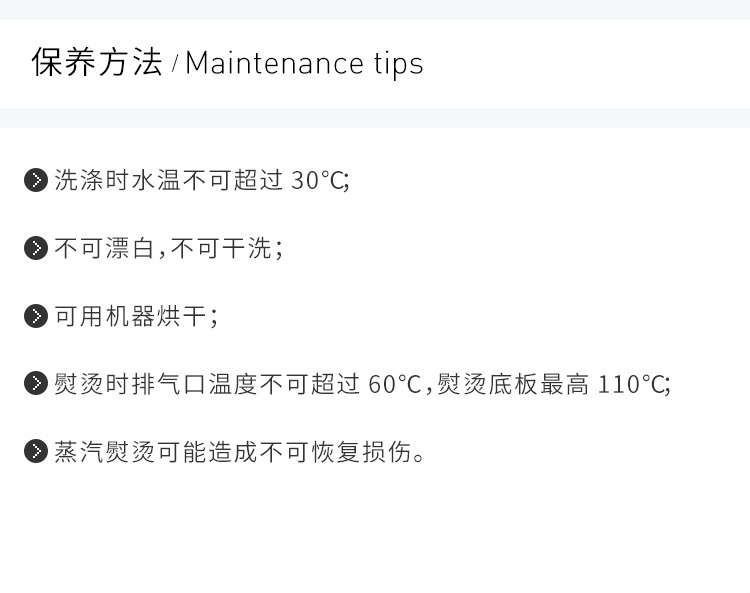Image resolution: width=750 pixels, height=593 pixels.
Task: Click arrow bullet beside 可用机器烘干 line
Action: (36, 316)
